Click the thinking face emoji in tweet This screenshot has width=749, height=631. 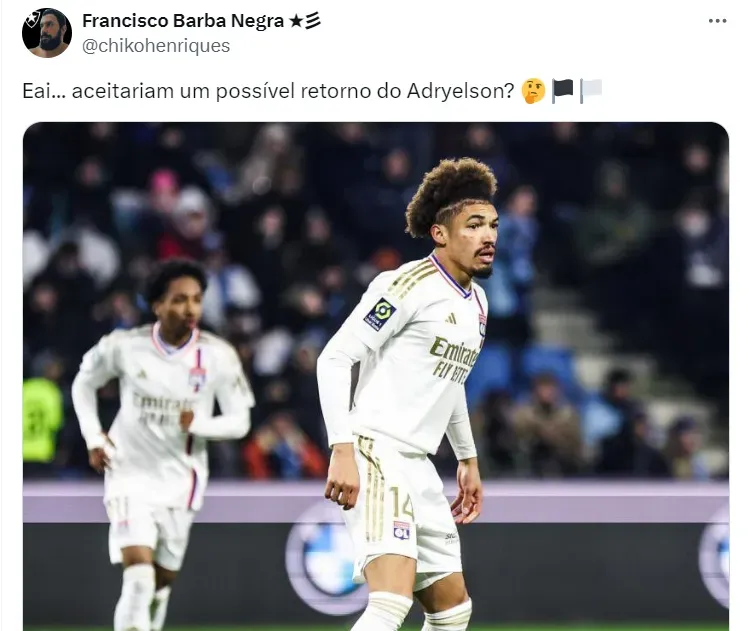[533, 91]
